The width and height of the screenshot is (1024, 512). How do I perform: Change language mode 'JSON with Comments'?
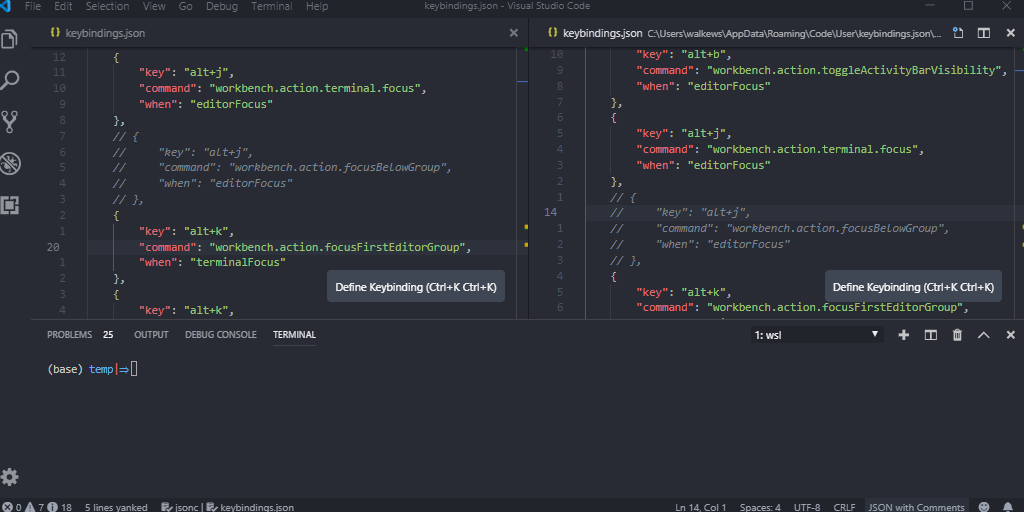pyautogui.click(x=916, y=507)
